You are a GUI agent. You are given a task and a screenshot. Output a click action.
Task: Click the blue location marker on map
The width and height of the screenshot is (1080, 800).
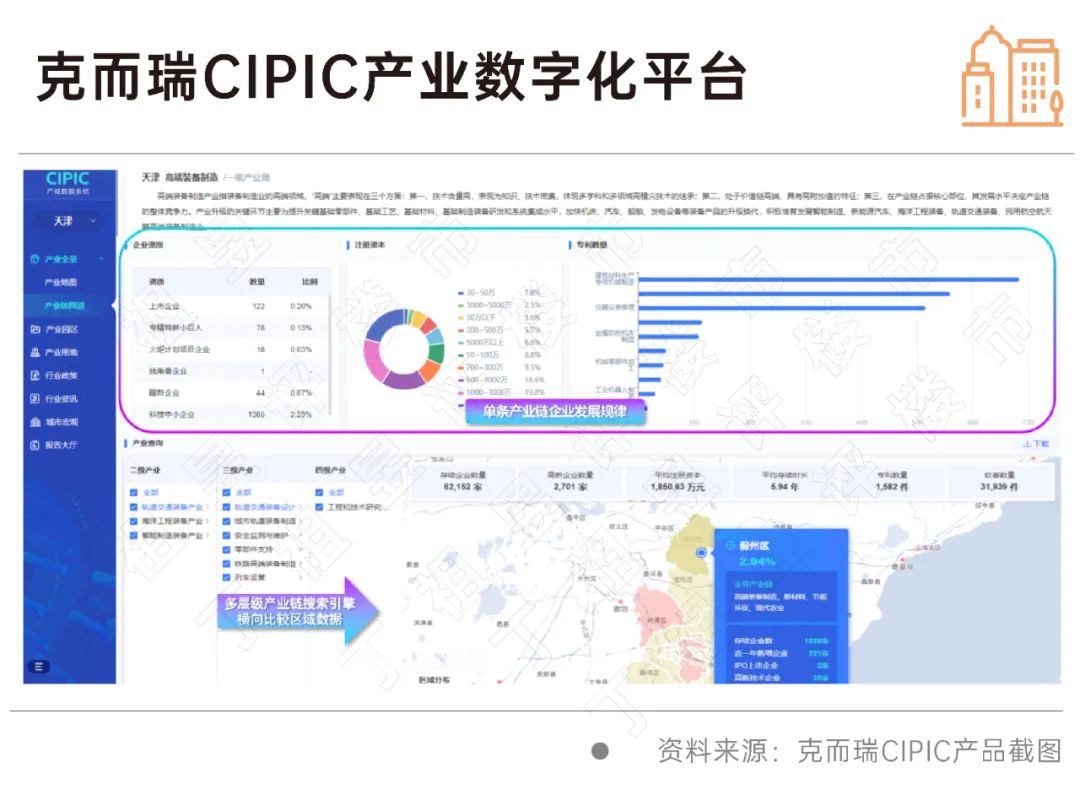(x=701, y=553)
